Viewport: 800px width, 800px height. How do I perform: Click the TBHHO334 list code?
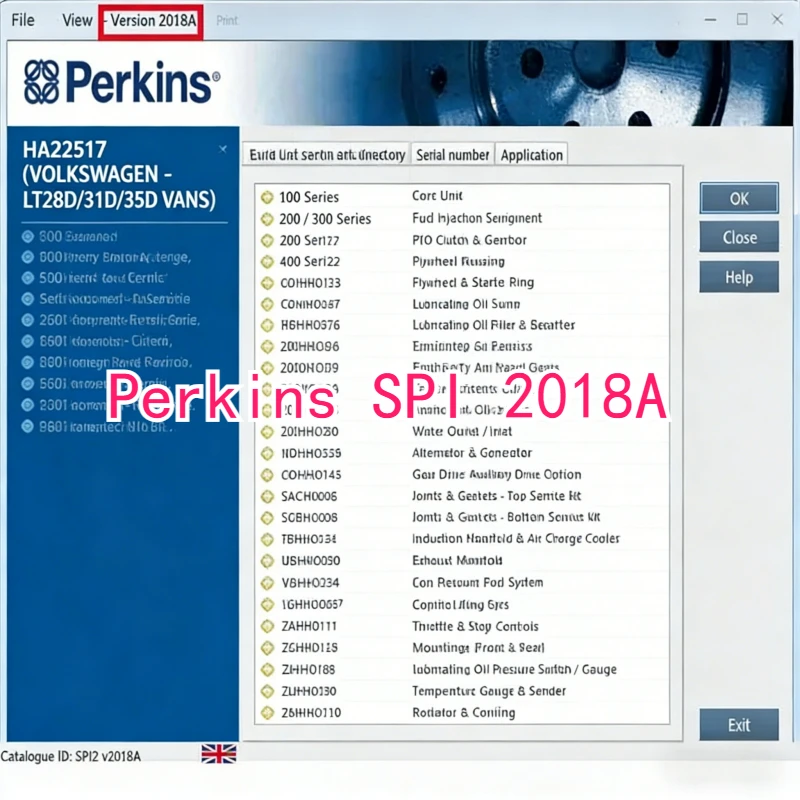[x=309, y=539]
